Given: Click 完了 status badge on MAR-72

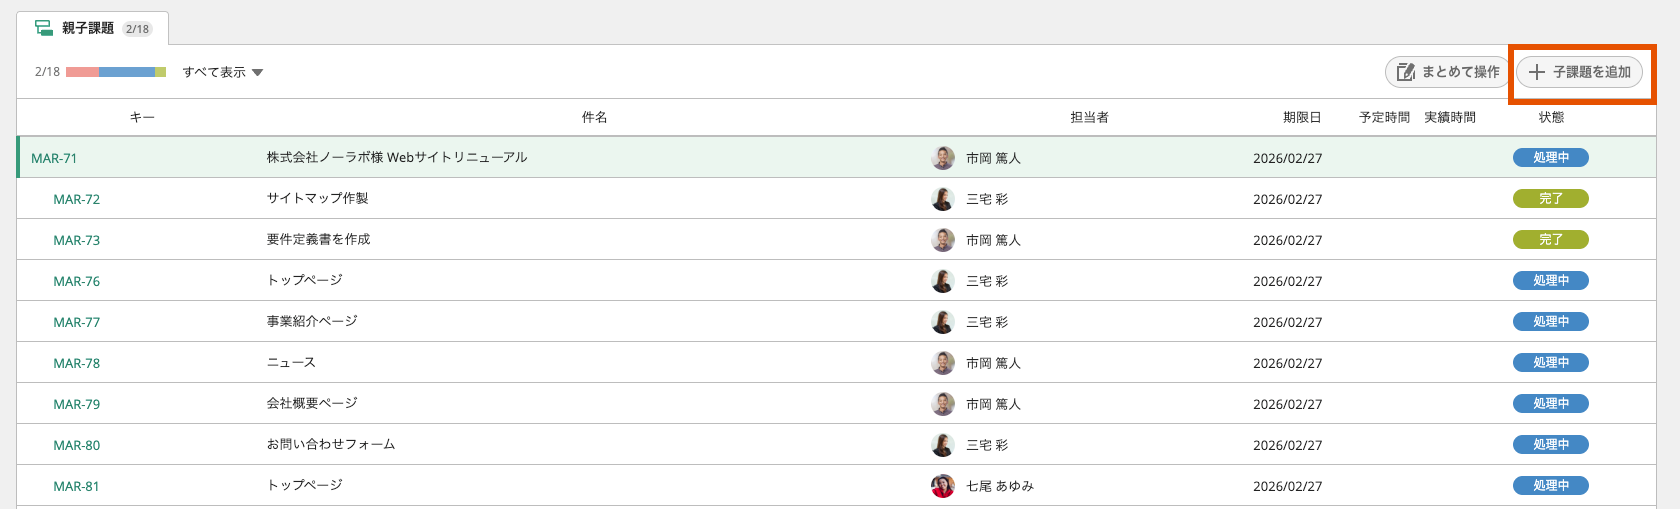Looking at the screenshot, I should tap(1551, 199).
